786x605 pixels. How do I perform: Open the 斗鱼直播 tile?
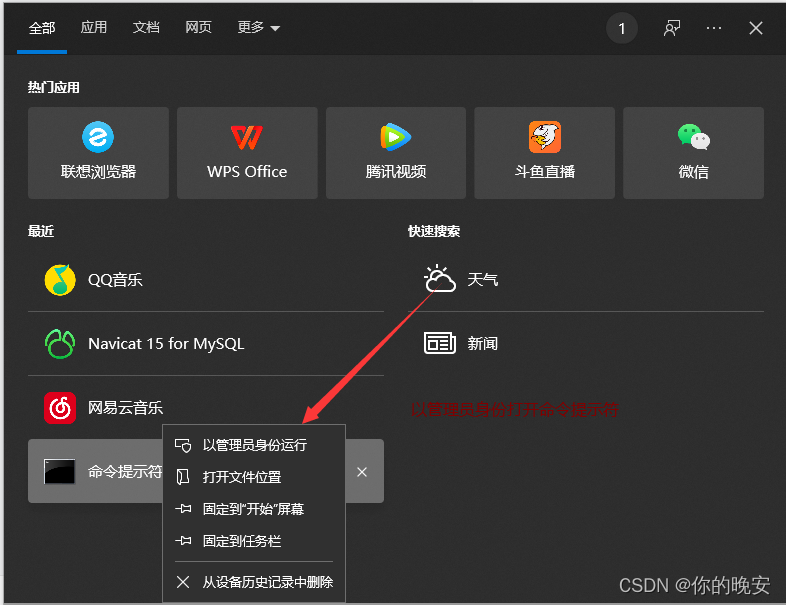(544, 153)
